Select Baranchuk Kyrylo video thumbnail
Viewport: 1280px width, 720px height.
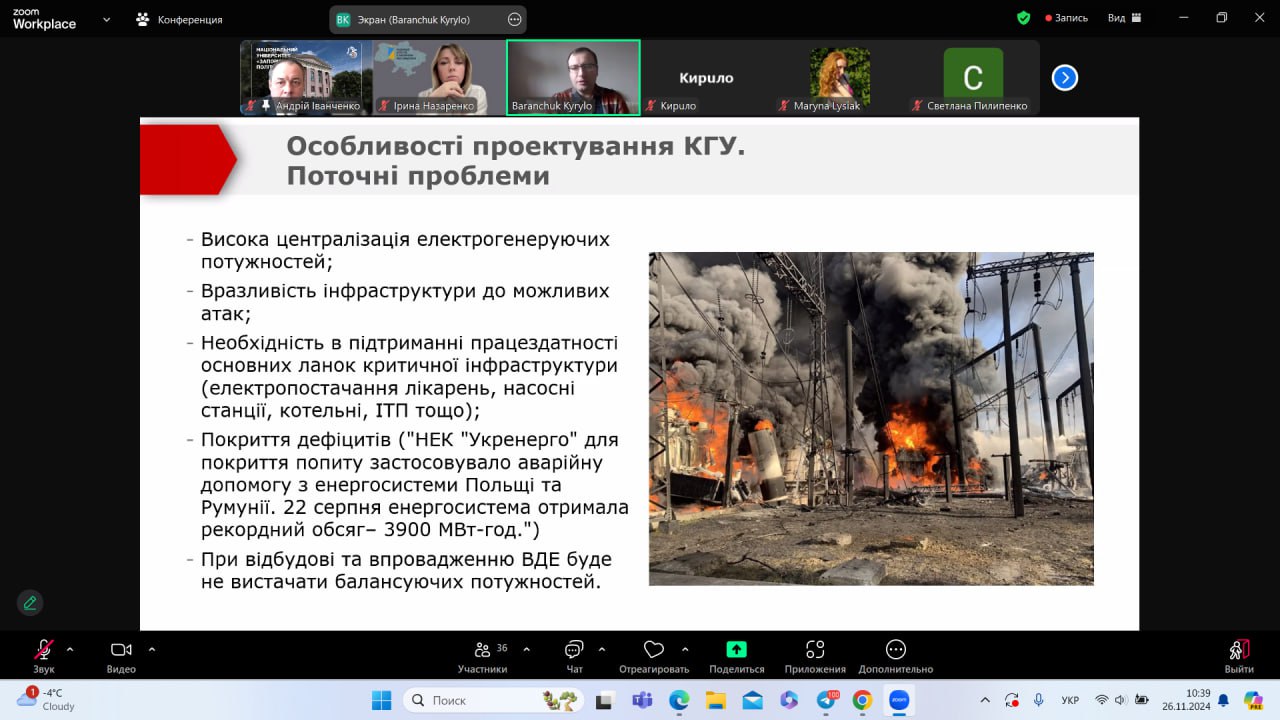coord(573,77)
